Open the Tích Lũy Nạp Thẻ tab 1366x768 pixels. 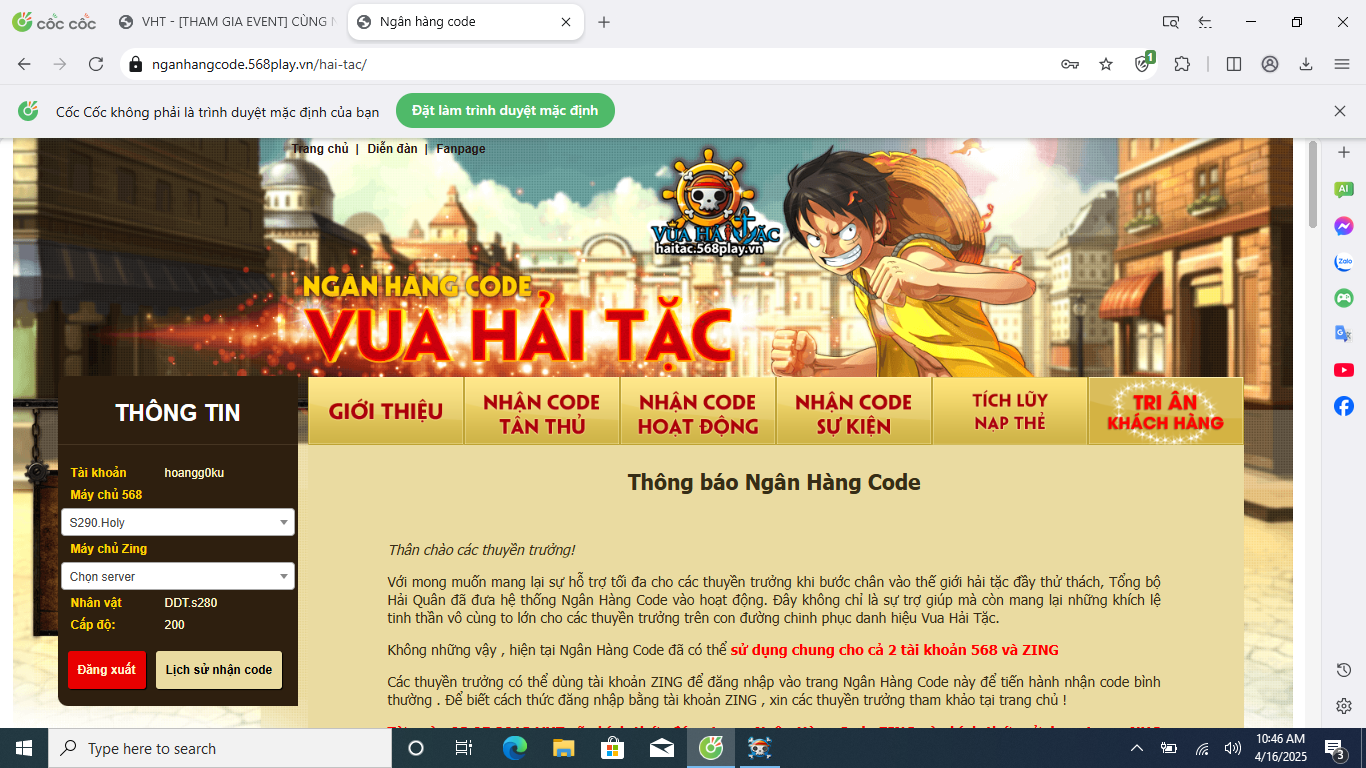tap(1010, 411)
